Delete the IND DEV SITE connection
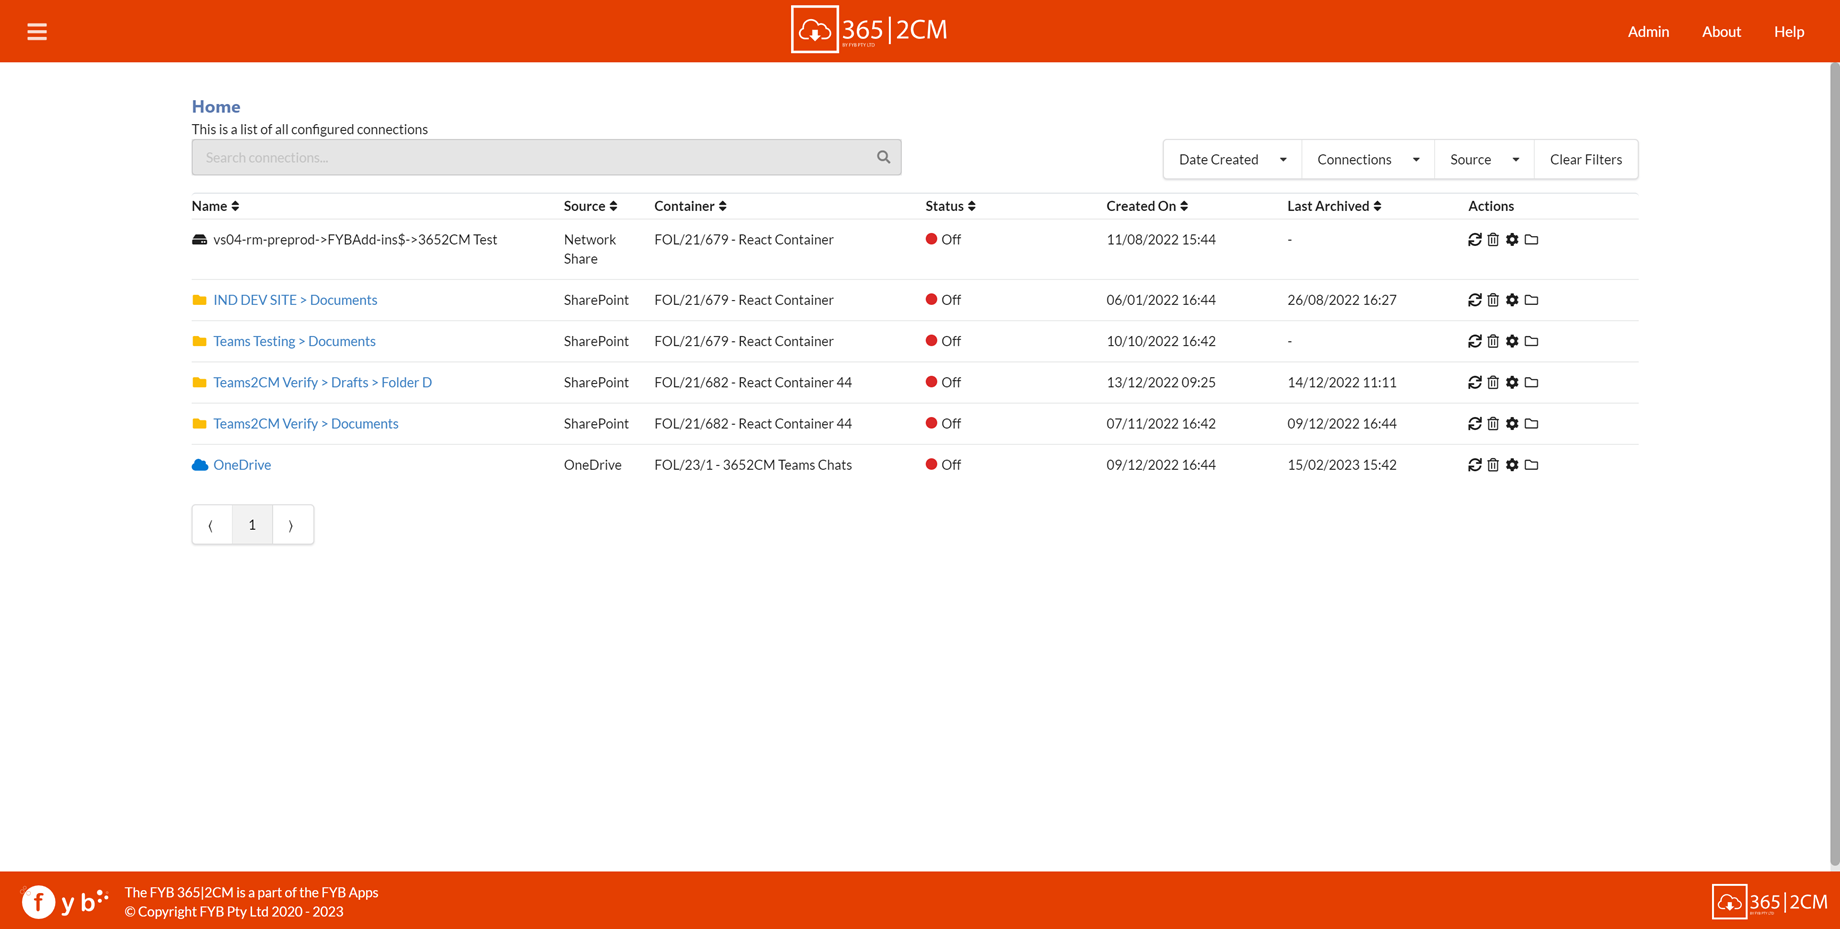This screenshot has width=1840, height=929. (1493, 300)
